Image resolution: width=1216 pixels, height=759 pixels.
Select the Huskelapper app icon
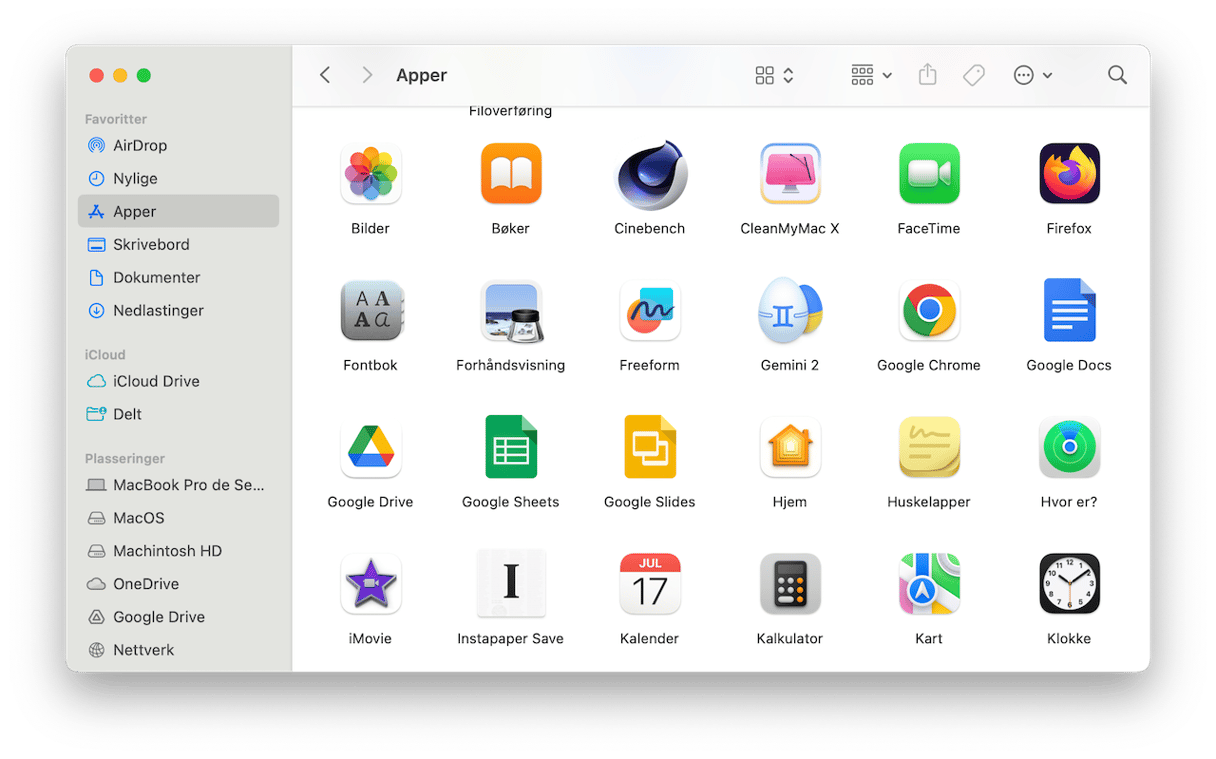[929, 447]
